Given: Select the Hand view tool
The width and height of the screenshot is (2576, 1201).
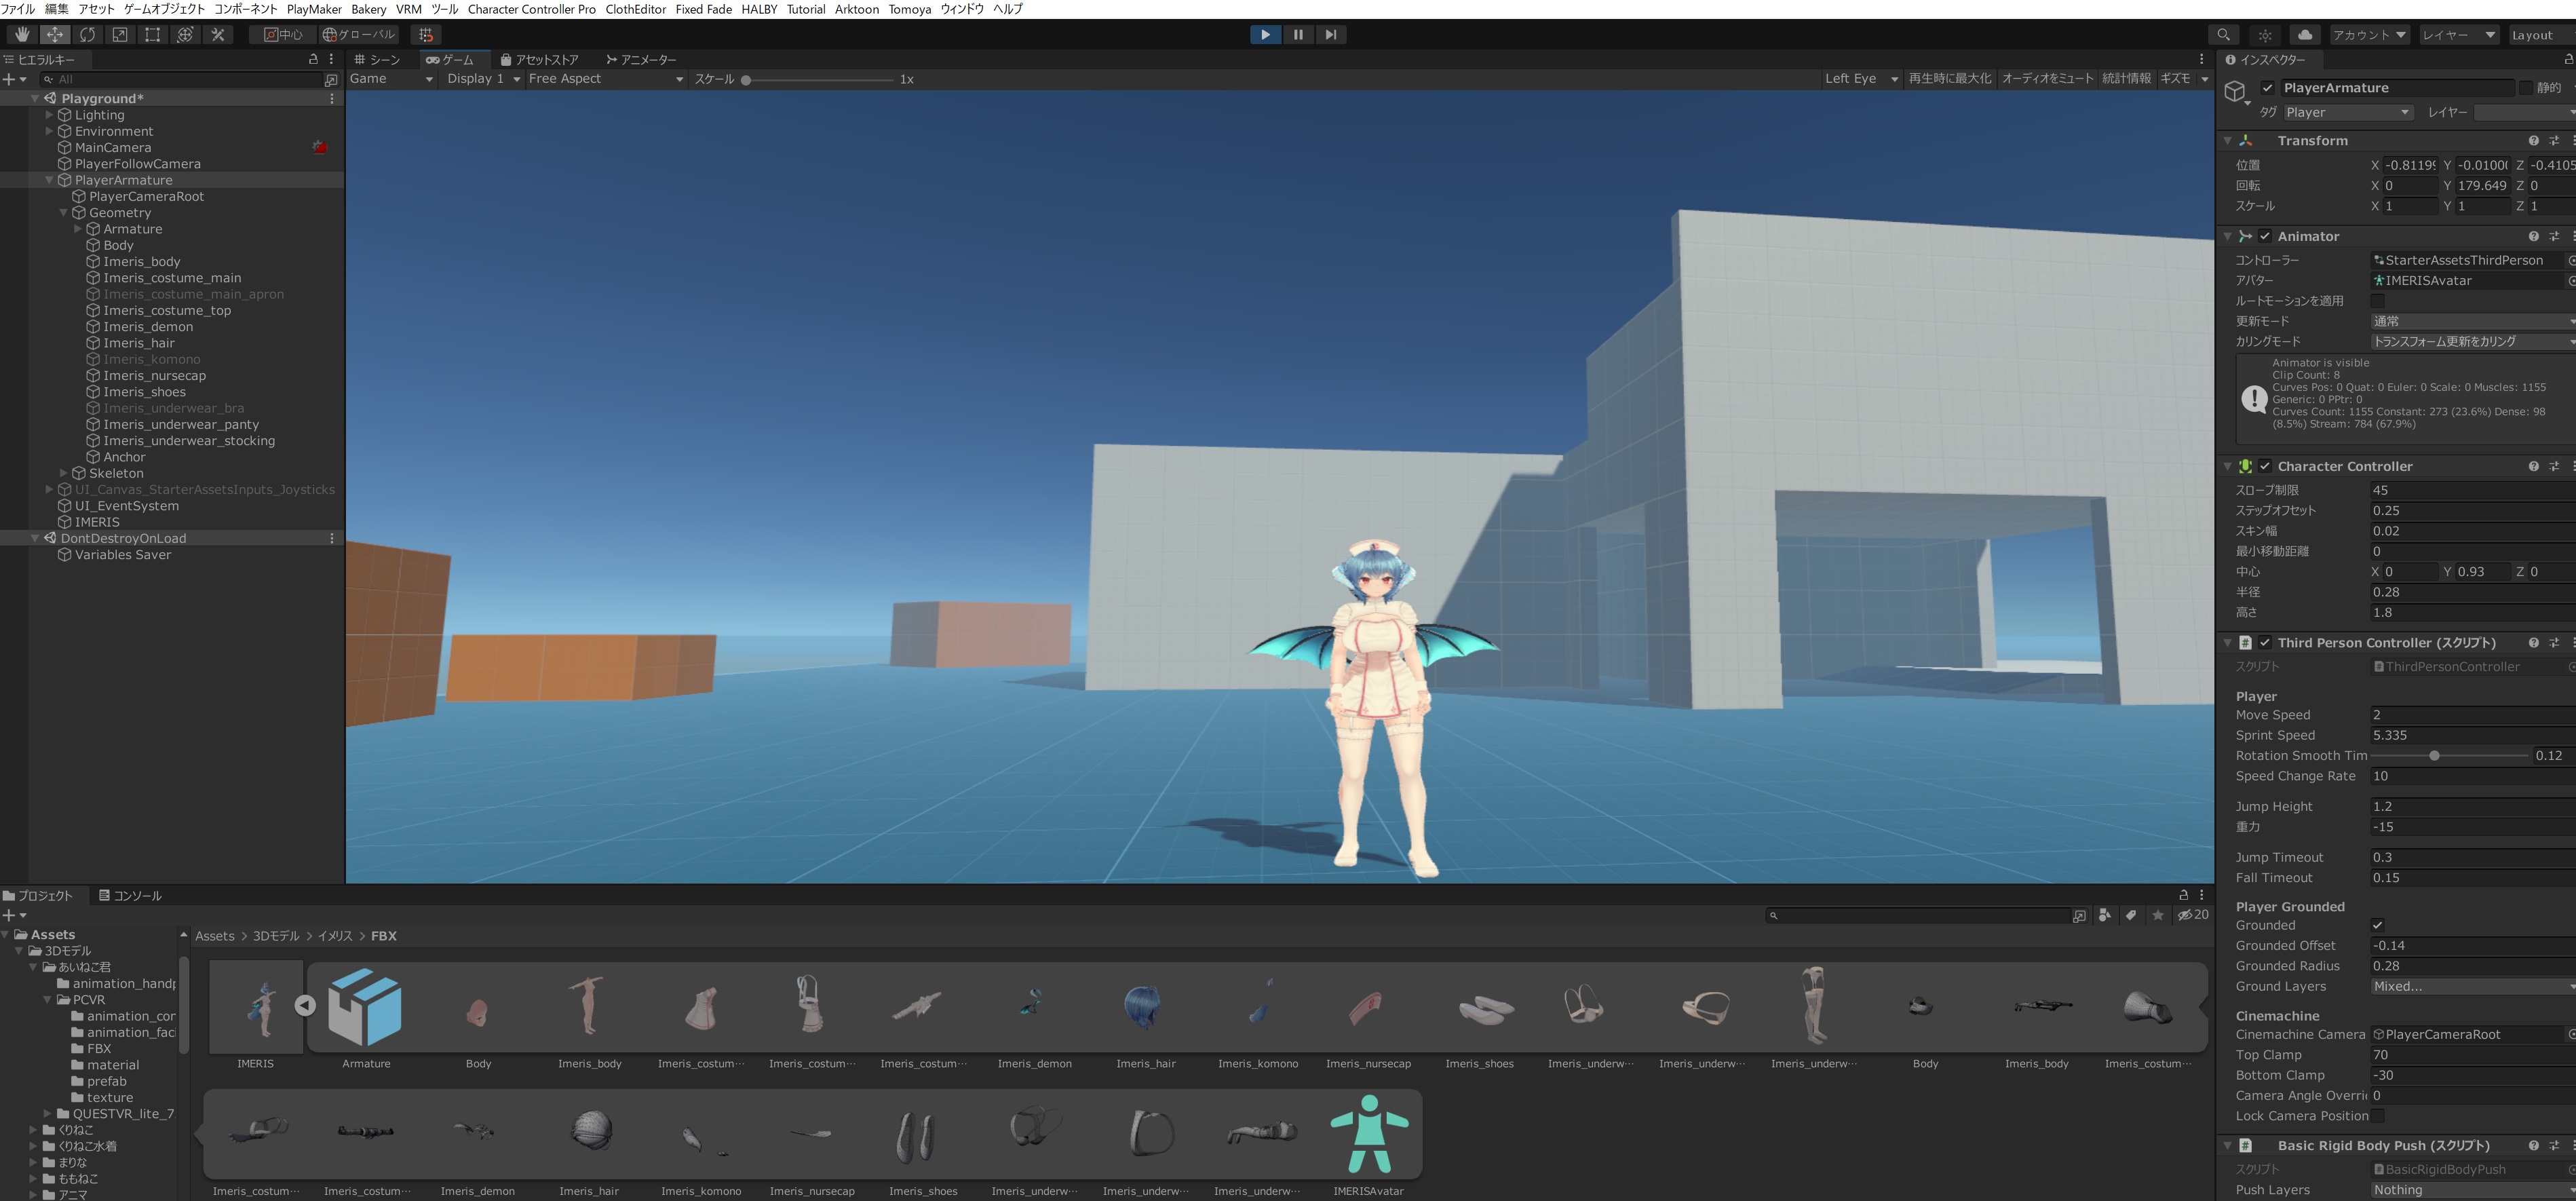Looking at the screenshot, I should (x=21, y=34).
